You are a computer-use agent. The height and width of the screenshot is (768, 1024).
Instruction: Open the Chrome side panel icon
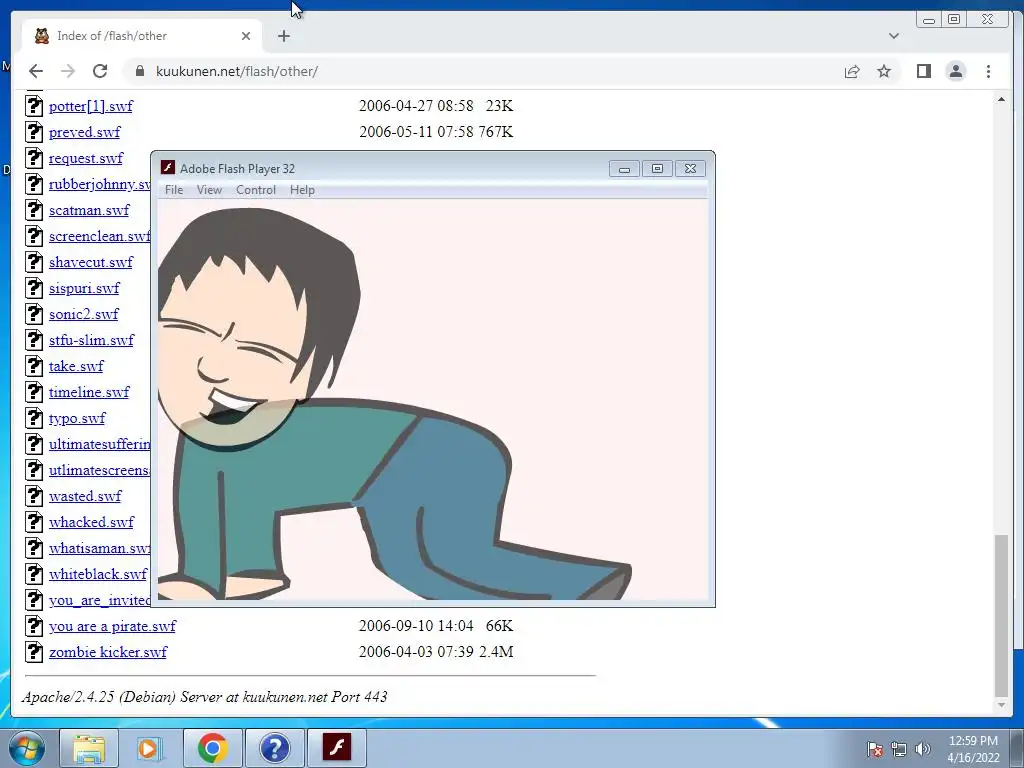(923, 71)
